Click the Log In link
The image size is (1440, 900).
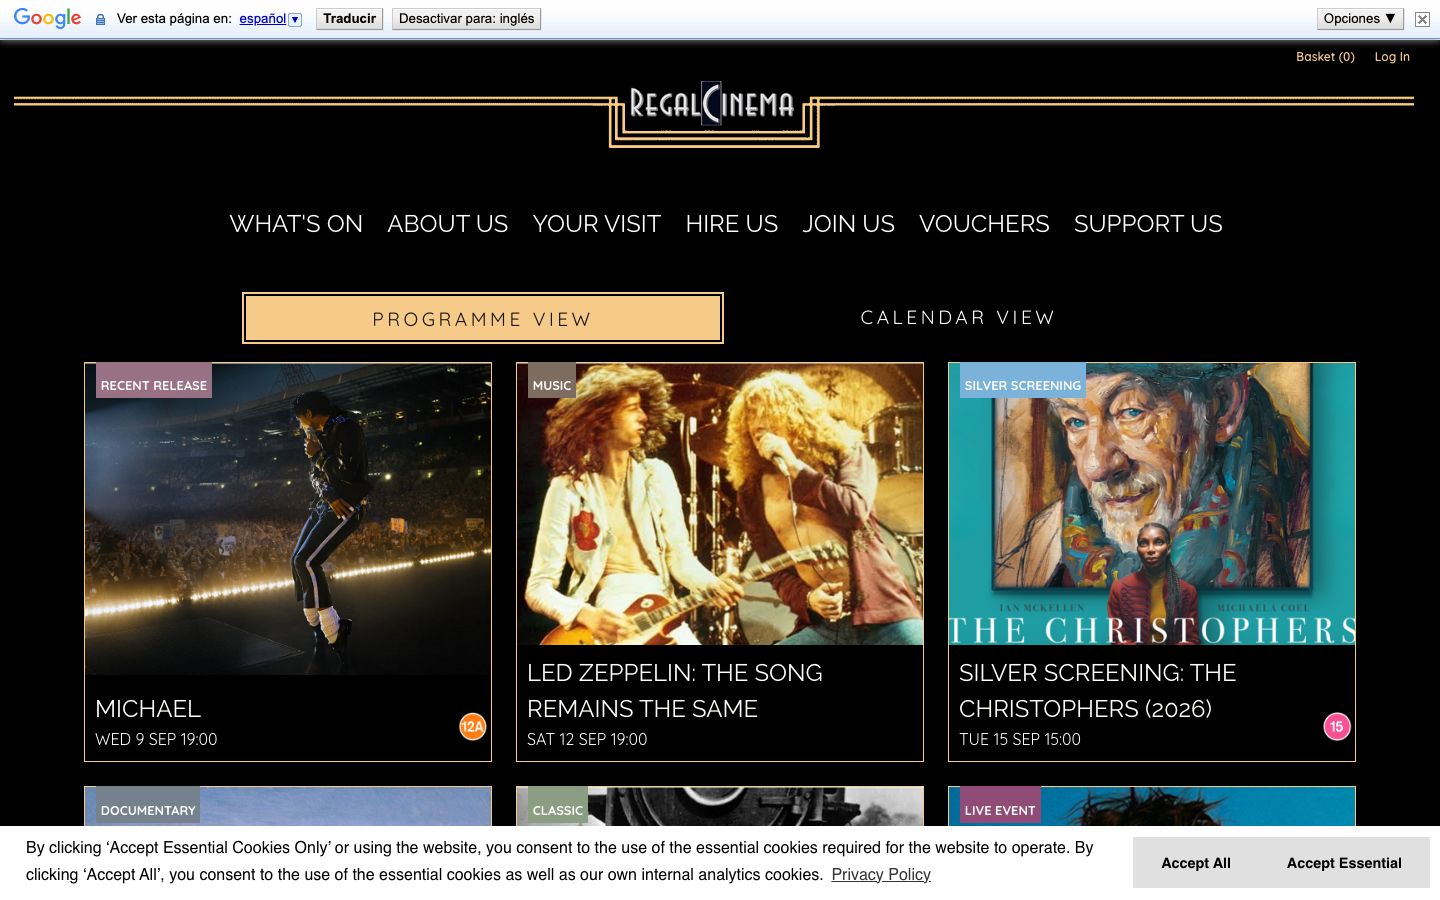1392,57
